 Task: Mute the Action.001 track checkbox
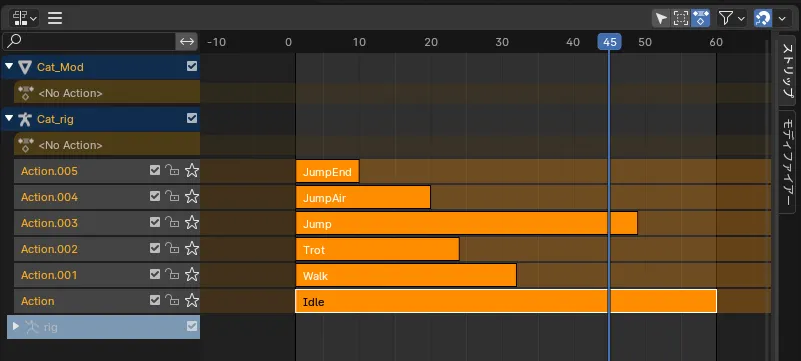pos(155,274)
